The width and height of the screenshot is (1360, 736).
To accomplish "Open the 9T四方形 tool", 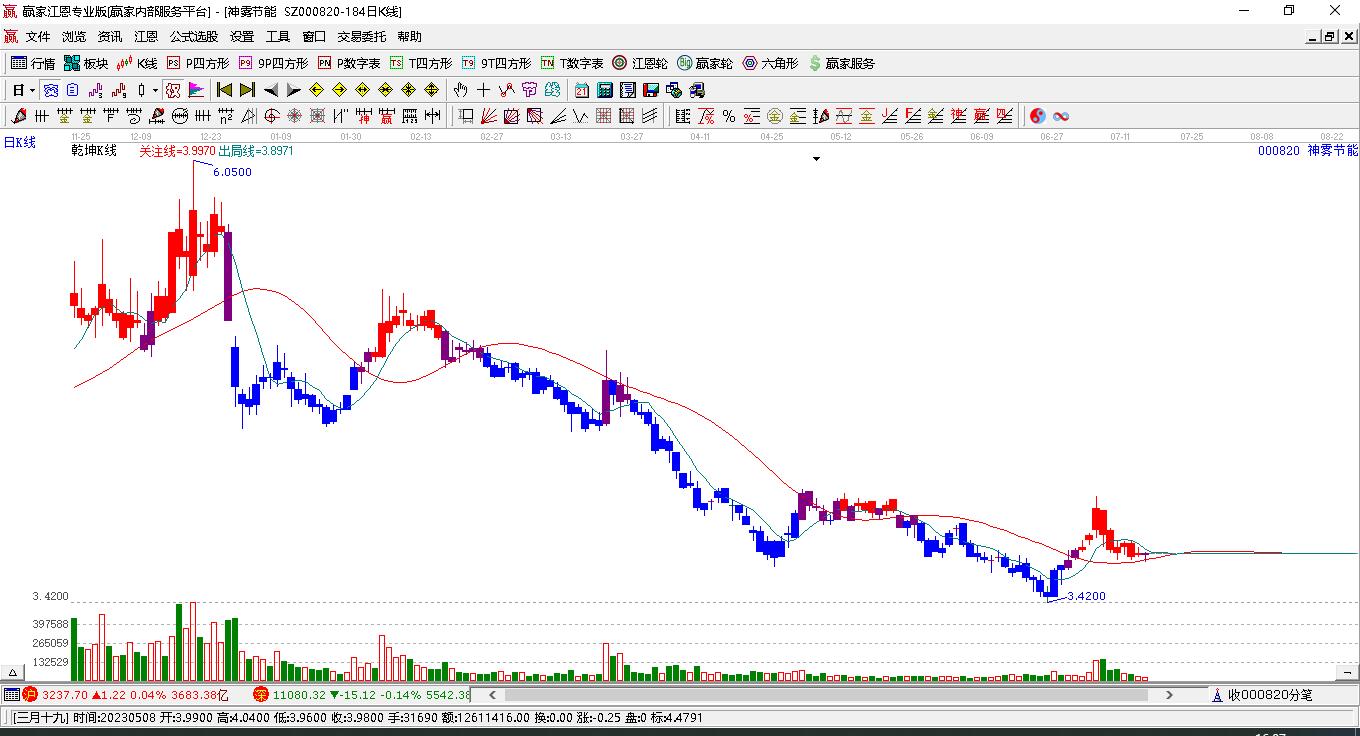I will point(496,63).
